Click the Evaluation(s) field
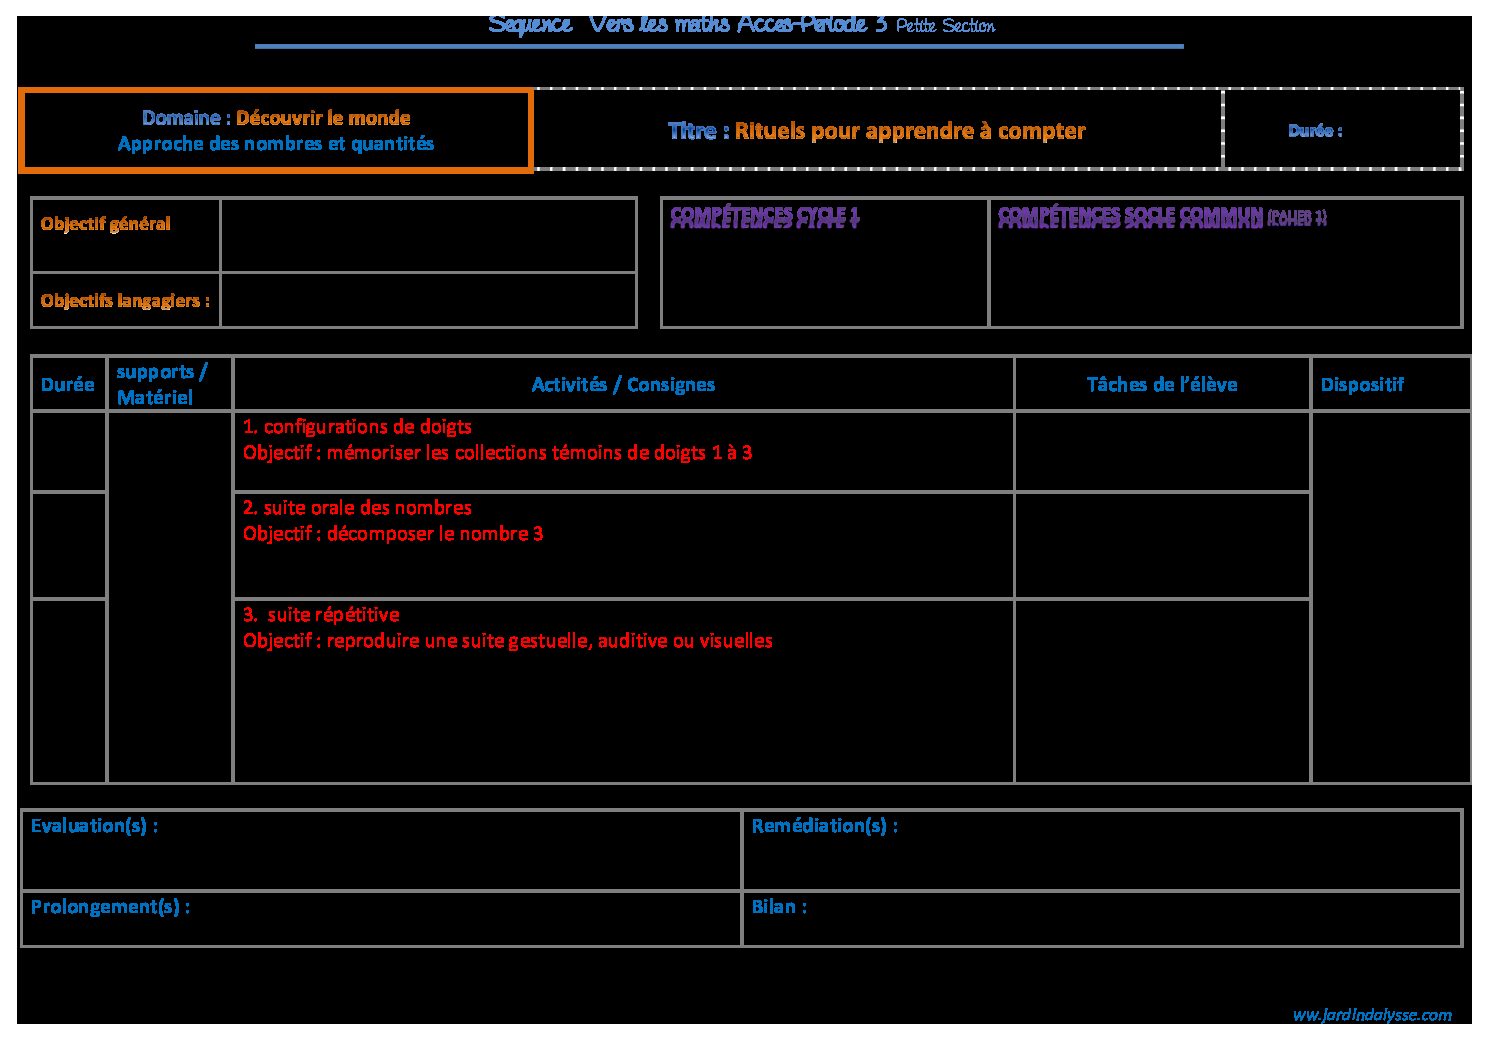1497x1058 pixels. tap(380, 850)
